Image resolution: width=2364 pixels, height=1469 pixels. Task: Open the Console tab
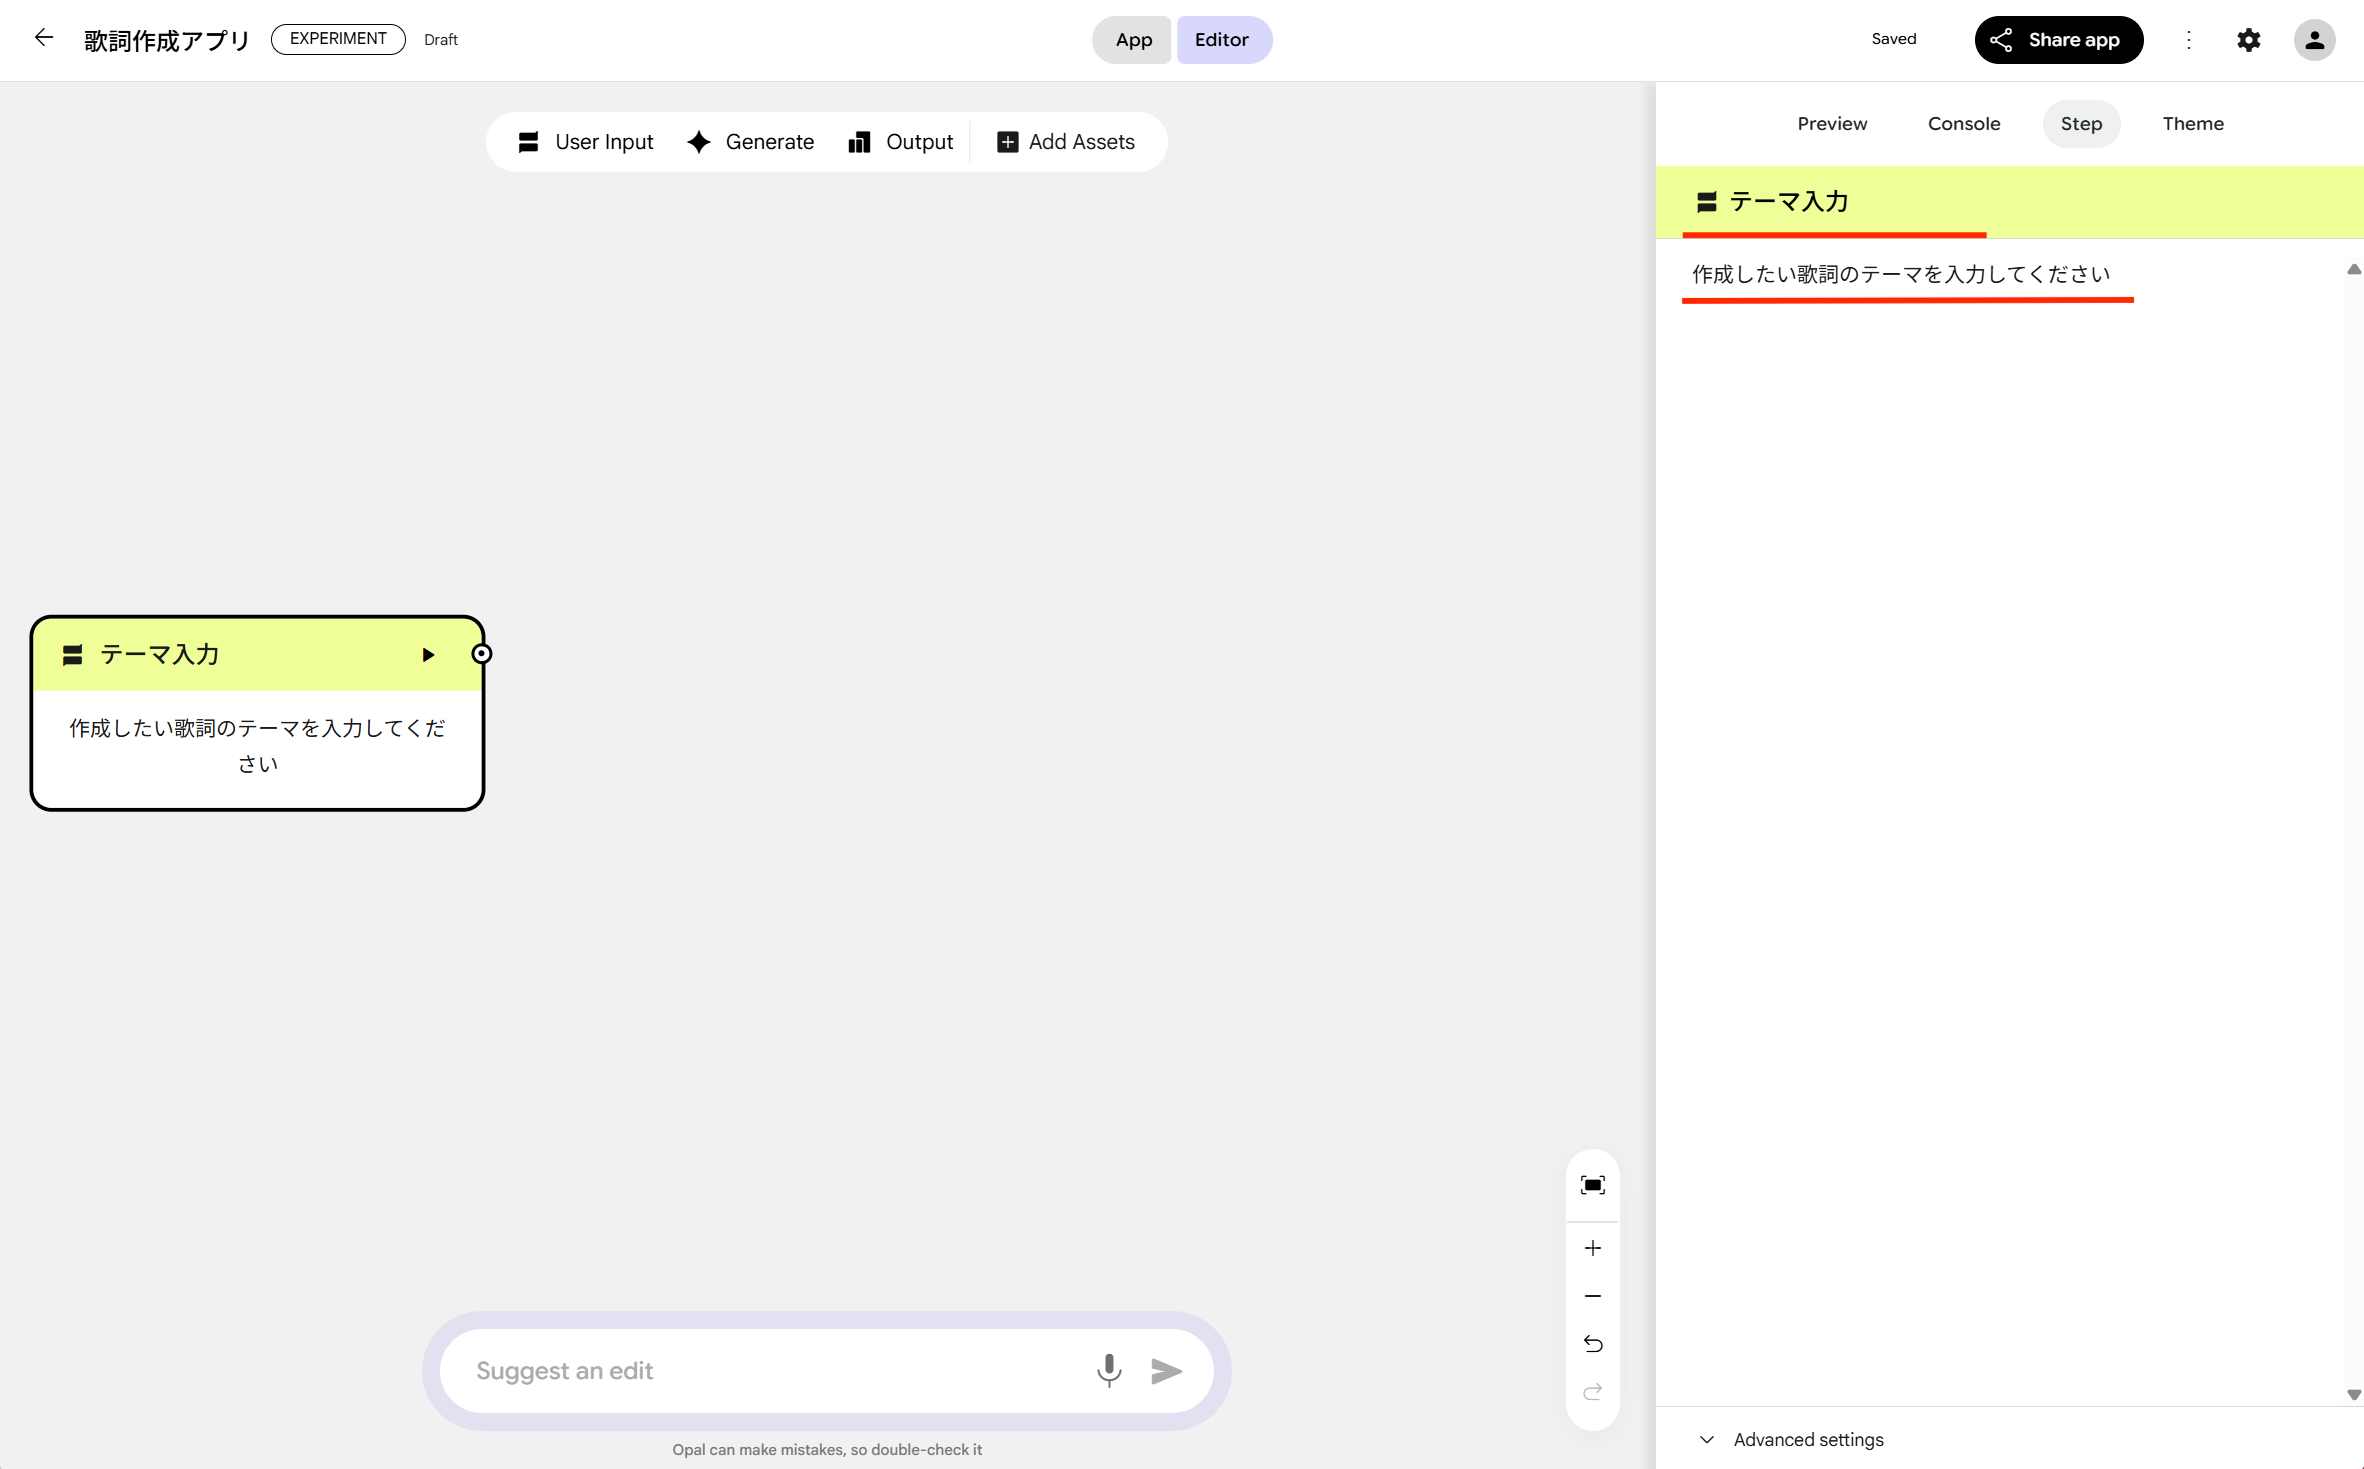[1963, 124]
